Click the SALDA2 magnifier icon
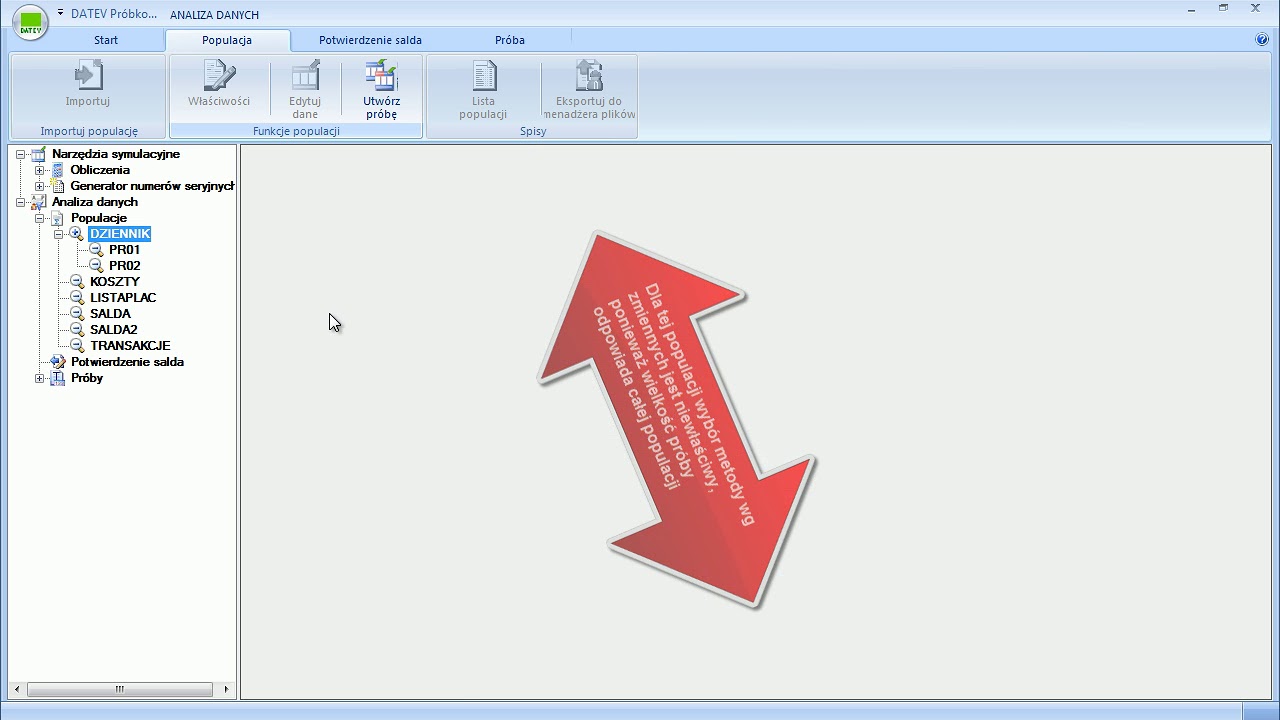This screenshot has height=720, width=1280. (x=77, y=330)
